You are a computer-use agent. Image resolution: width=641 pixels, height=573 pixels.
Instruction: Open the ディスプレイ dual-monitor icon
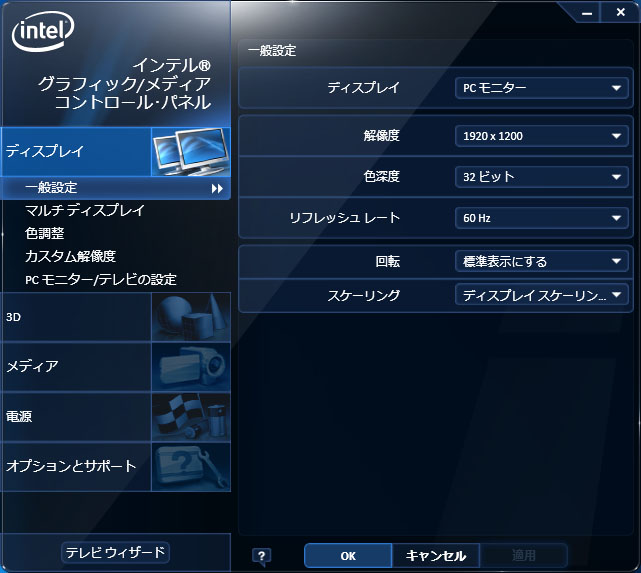pos(191,152)
